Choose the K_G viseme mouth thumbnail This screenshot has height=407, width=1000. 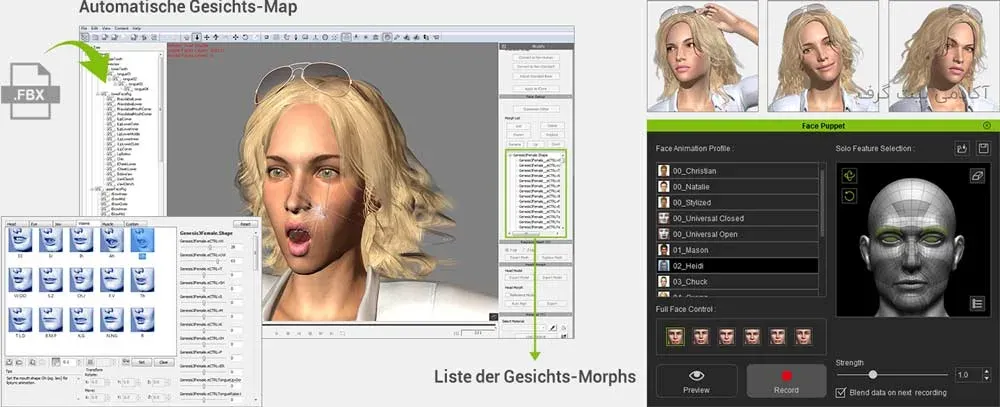click(81, 320)
